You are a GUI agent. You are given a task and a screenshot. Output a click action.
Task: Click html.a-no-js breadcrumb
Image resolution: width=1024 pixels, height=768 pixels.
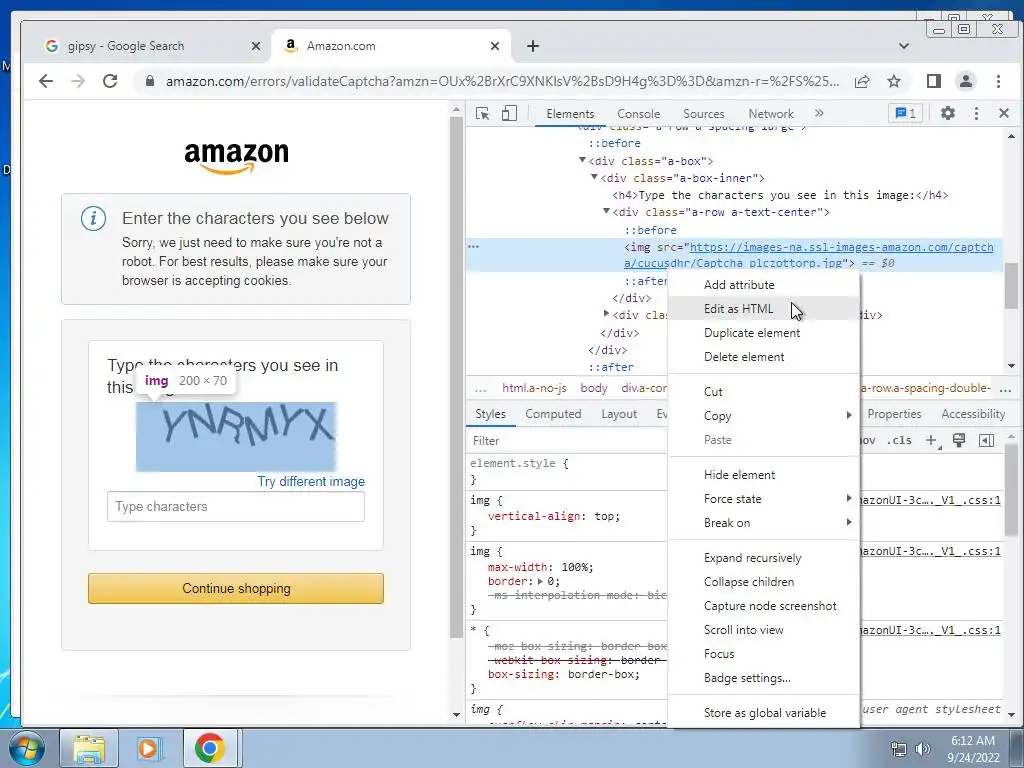tap(534, 388)
